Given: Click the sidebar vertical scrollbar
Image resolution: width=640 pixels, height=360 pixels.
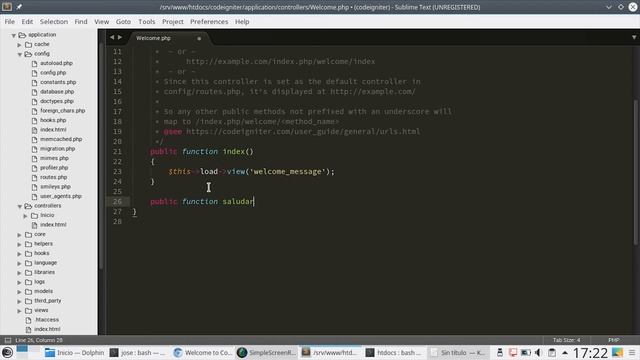Looking at the screenshot, I should click(x=101, y=155).
